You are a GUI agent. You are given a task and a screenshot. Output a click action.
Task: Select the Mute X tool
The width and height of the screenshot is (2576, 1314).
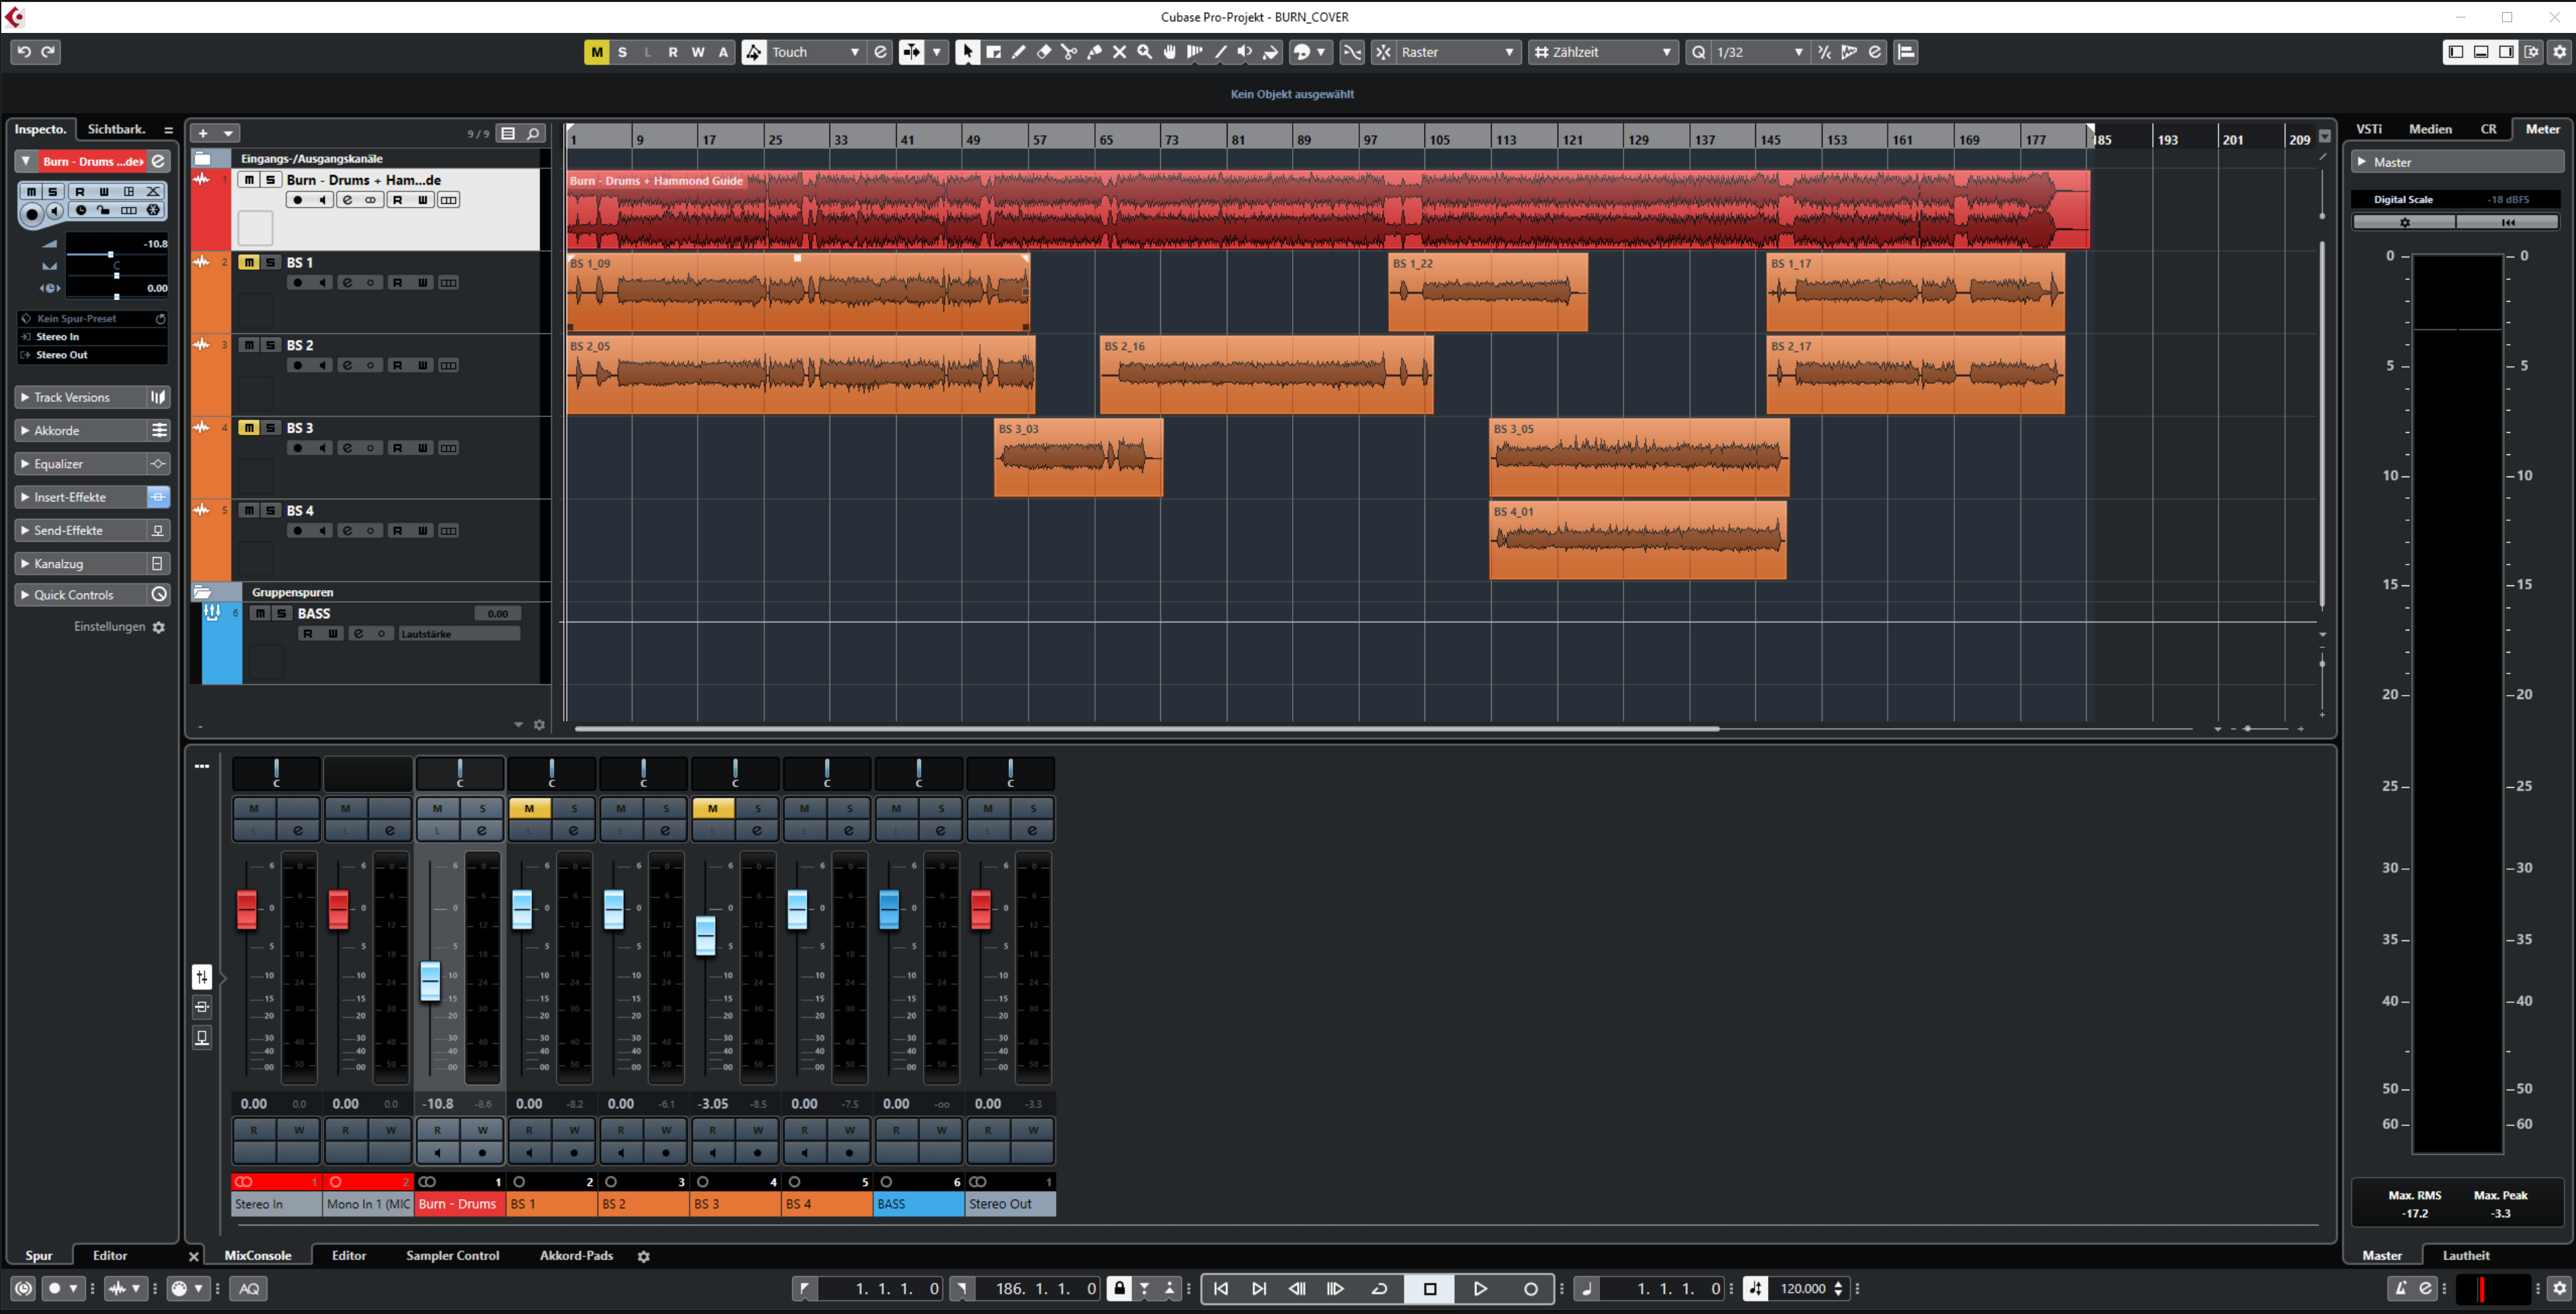(1120, 52)
